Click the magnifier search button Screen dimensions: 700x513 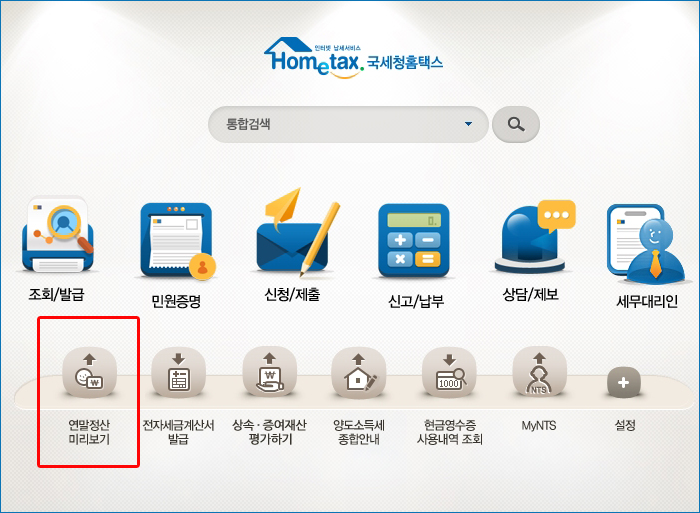[x=516, y=125]
